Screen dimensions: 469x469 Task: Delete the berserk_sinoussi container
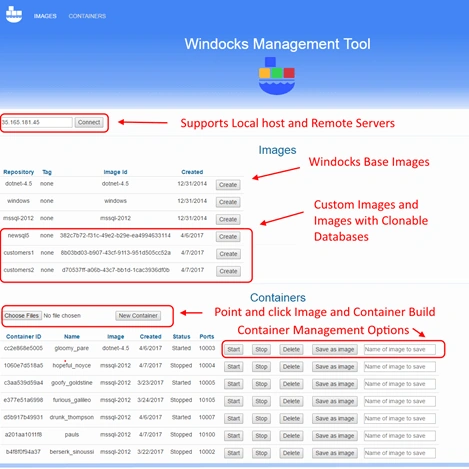click(x=291, y=453)
